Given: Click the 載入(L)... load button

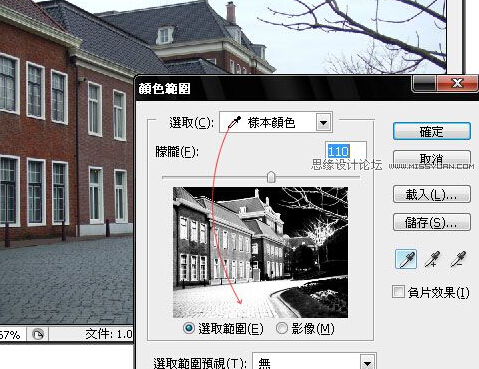Looking at the screenshot, I should tap(432, 194).
